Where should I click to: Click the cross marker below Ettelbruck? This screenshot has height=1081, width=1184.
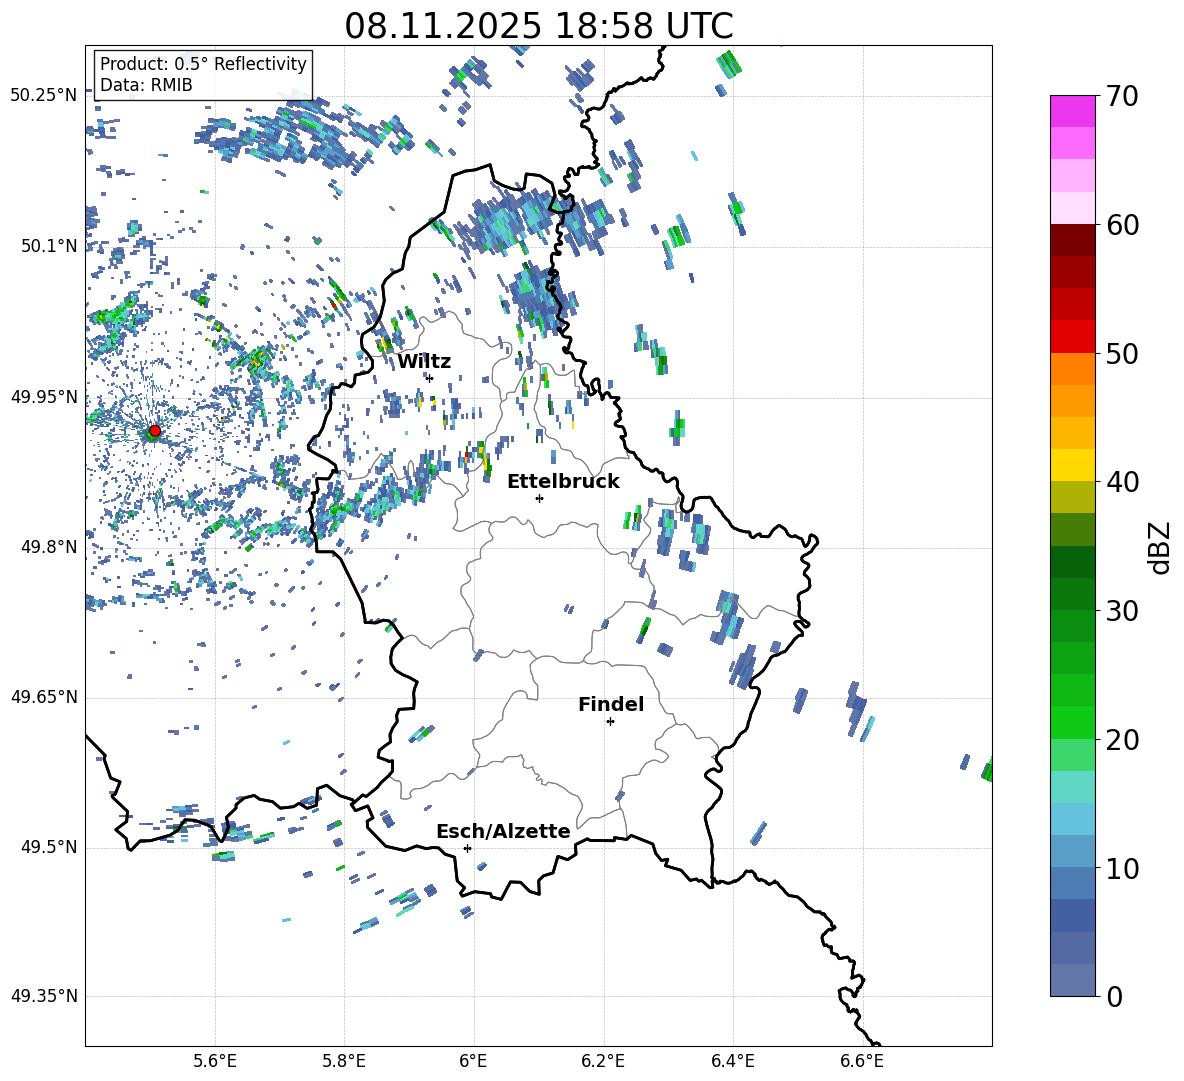[x=539, y=498]
